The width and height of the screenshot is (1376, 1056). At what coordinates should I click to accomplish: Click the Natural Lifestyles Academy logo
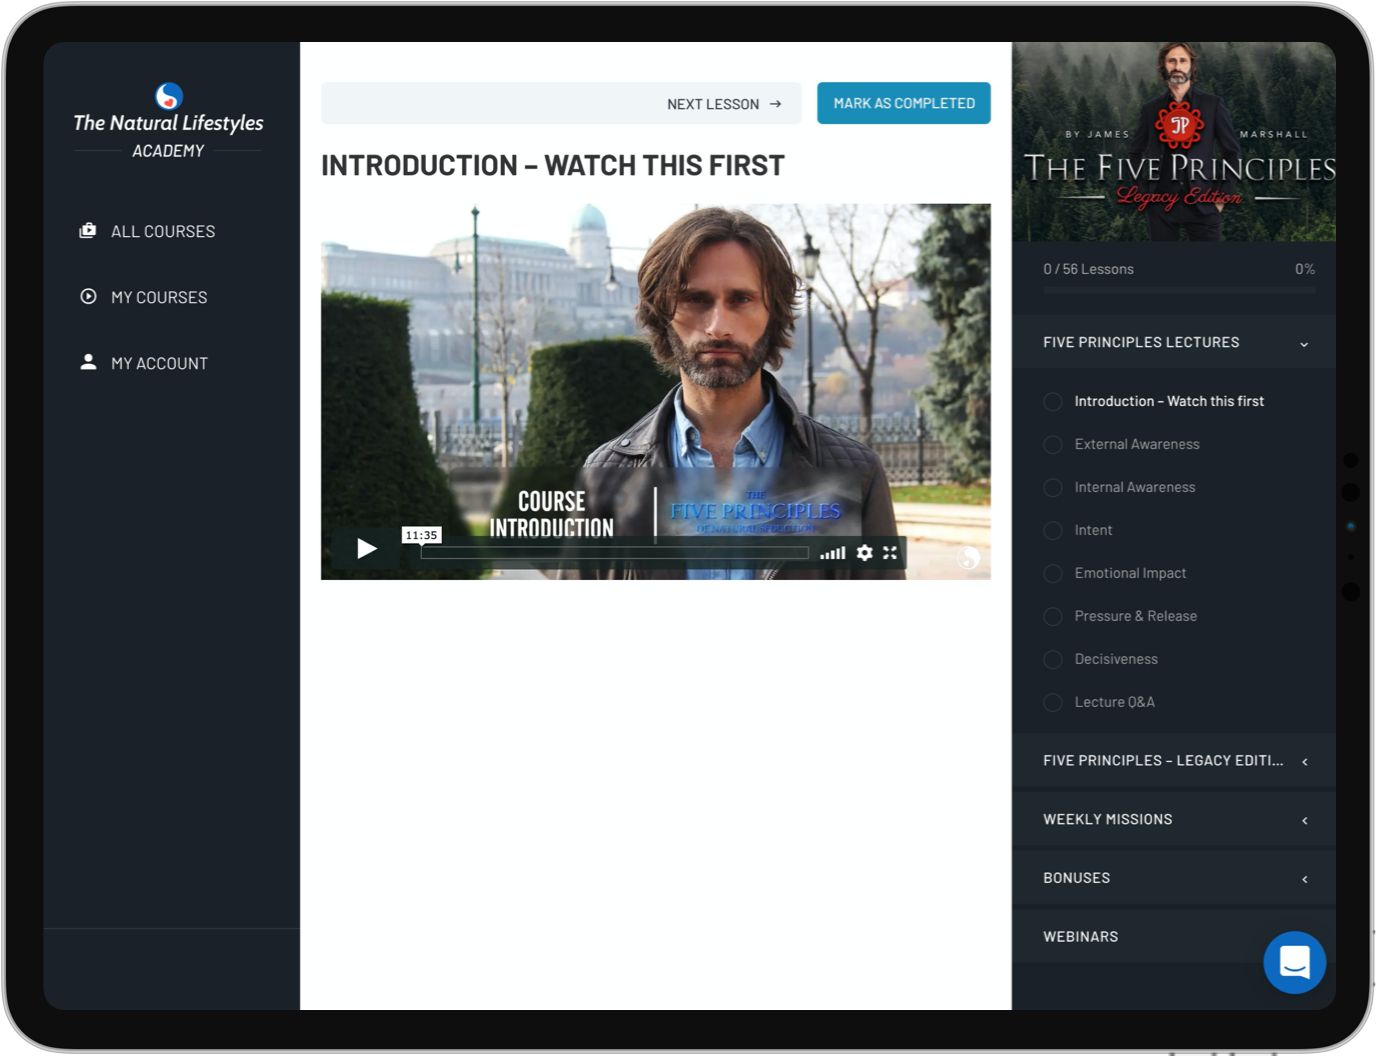[168, 122]
